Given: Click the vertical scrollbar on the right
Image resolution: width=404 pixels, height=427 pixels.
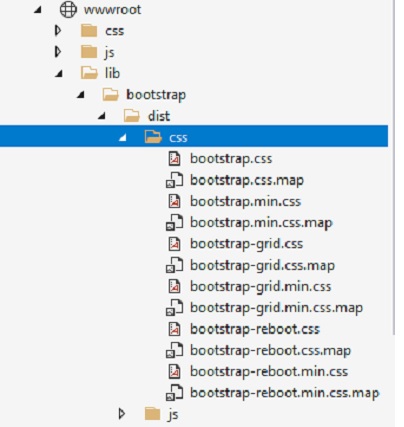Looking at the screenshot, I should 394,167.
